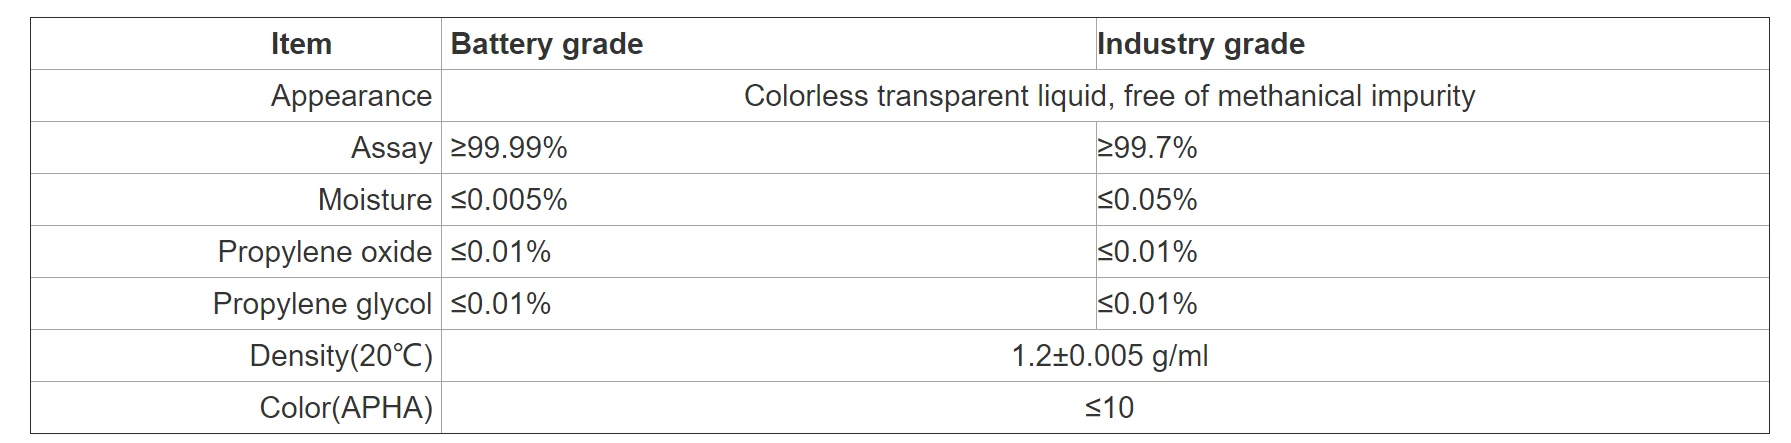Viewport: 1791px width, 443px height.
Task: Click the ≥99.99% battery assay value
Action: (509, 148)
